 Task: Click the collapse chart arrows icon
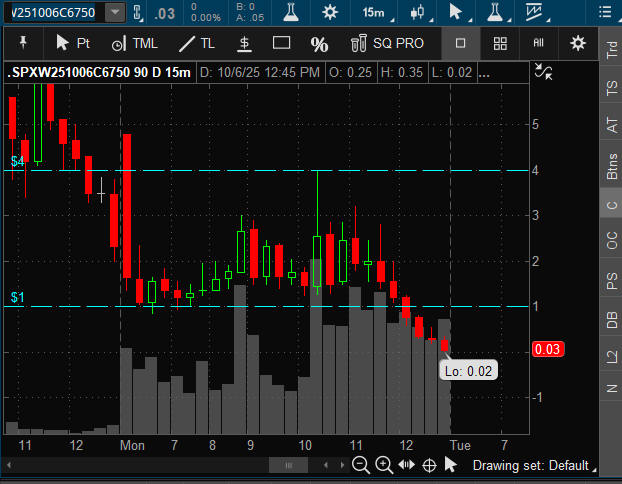pyautogui.click(x=543, y=71)
